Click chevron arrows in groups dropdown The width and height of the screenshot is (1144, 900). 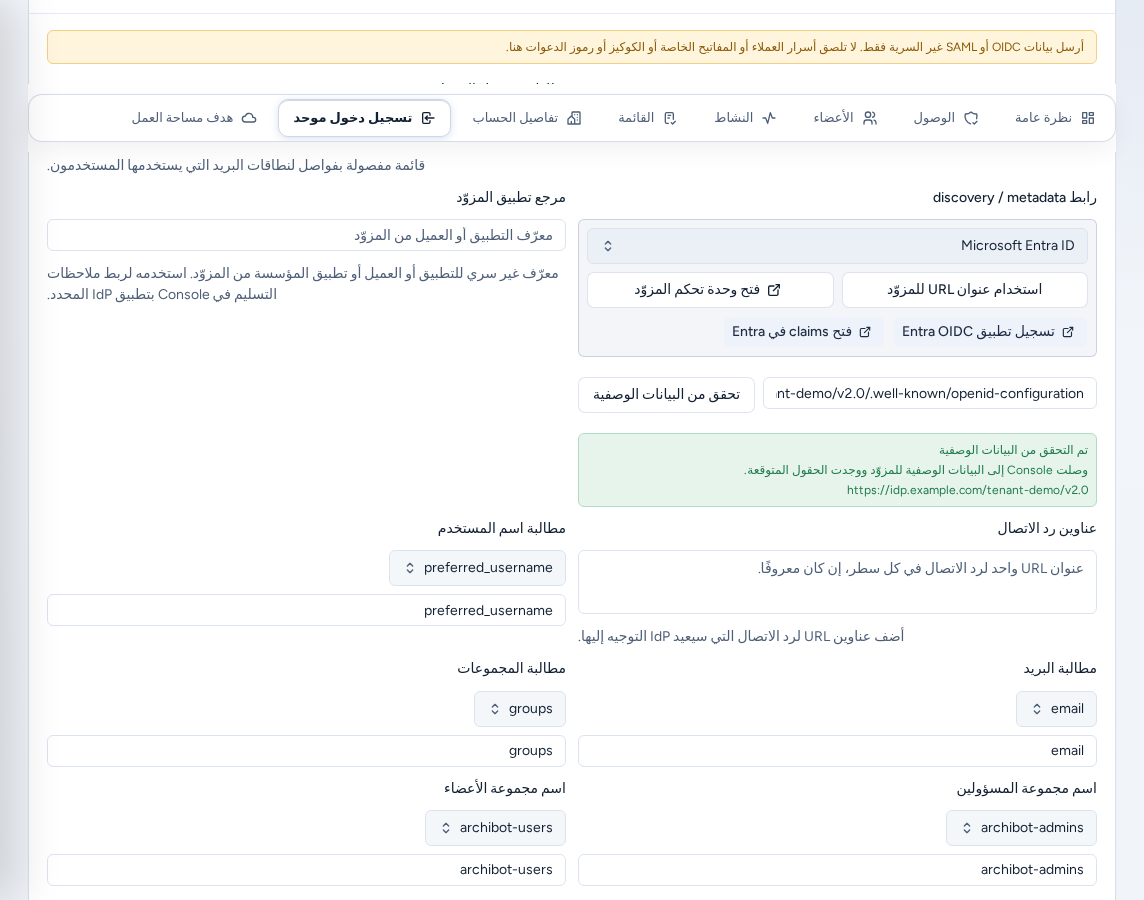pos(495,709)
